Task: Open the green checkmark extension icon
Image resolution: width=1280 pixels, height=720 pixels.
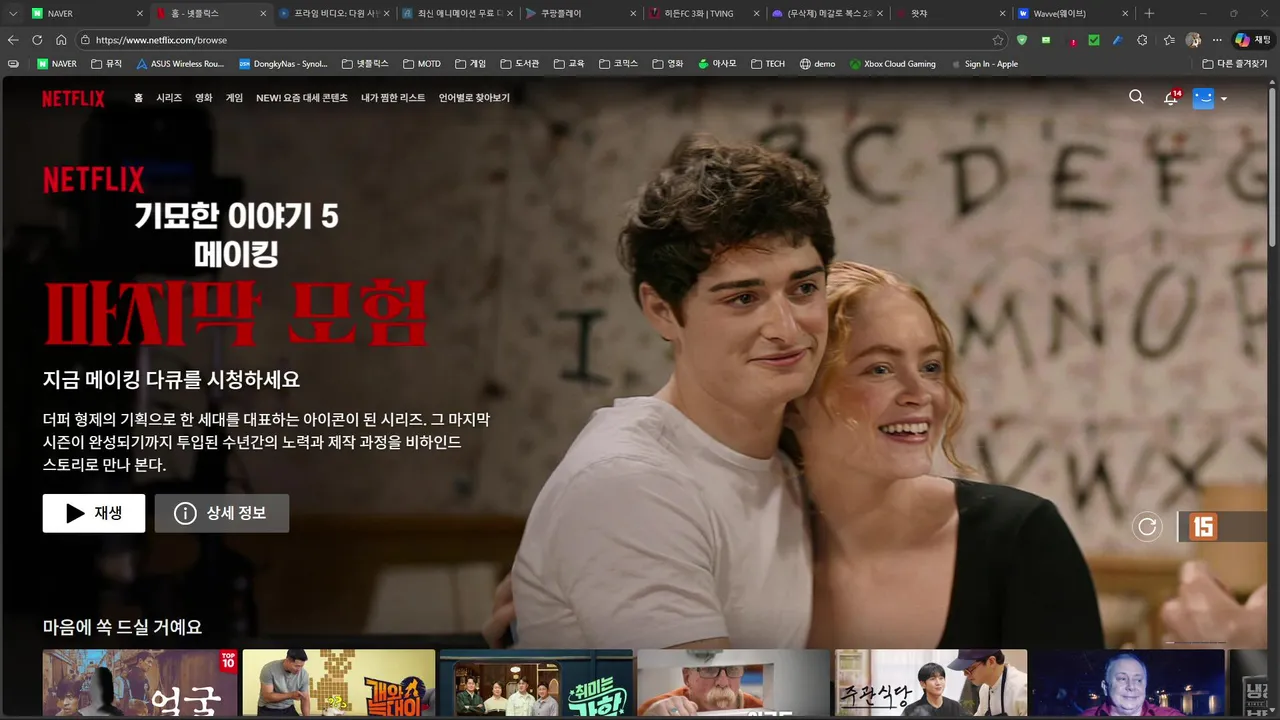Action: pos(1093,40)
